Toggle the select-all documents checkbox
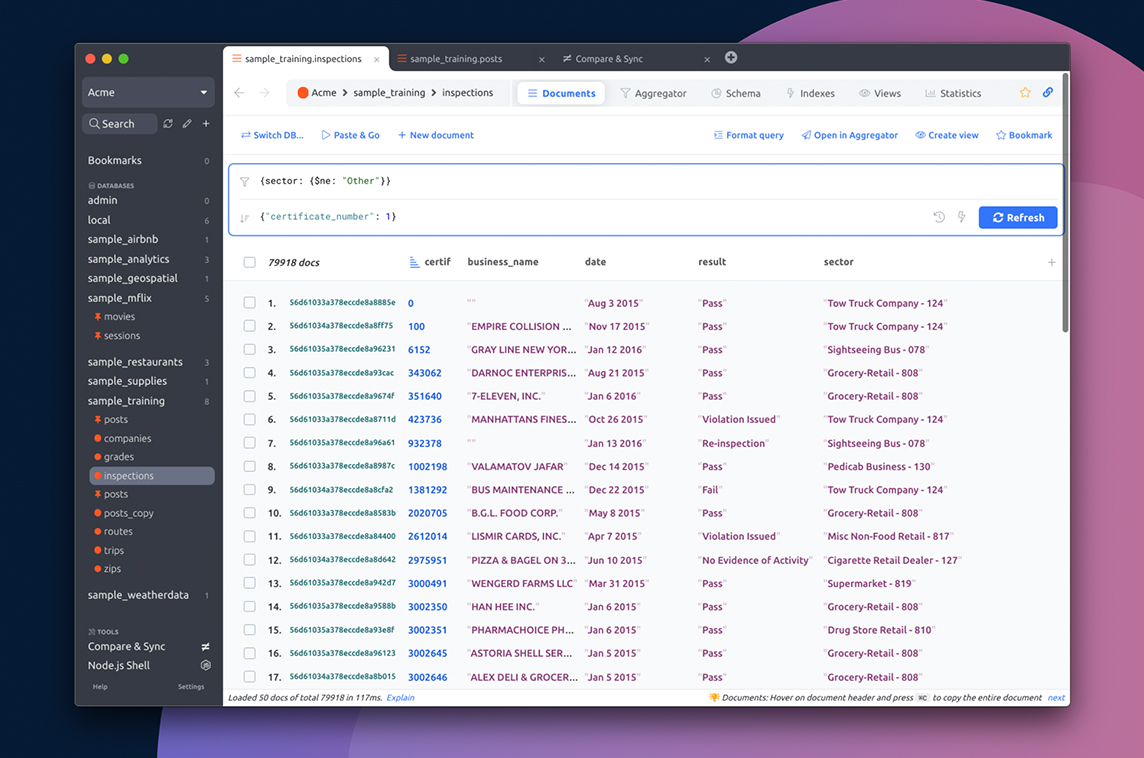This screenshot has height=758, width=1144. pos(250,262)
